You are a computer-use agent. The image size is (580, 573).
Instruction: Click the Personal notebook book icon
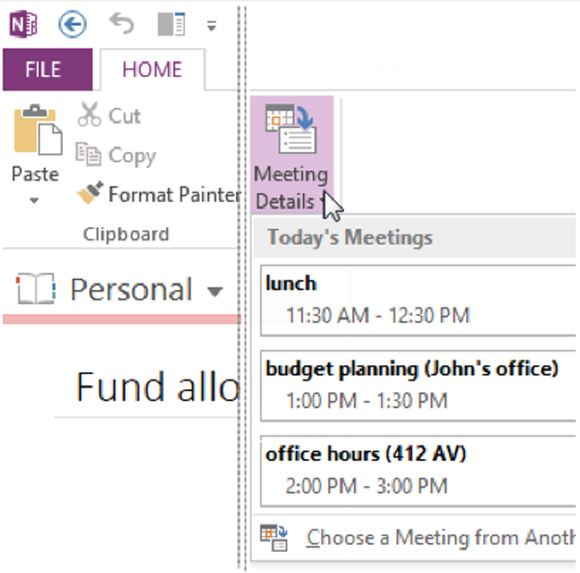(x=36, y=289)
